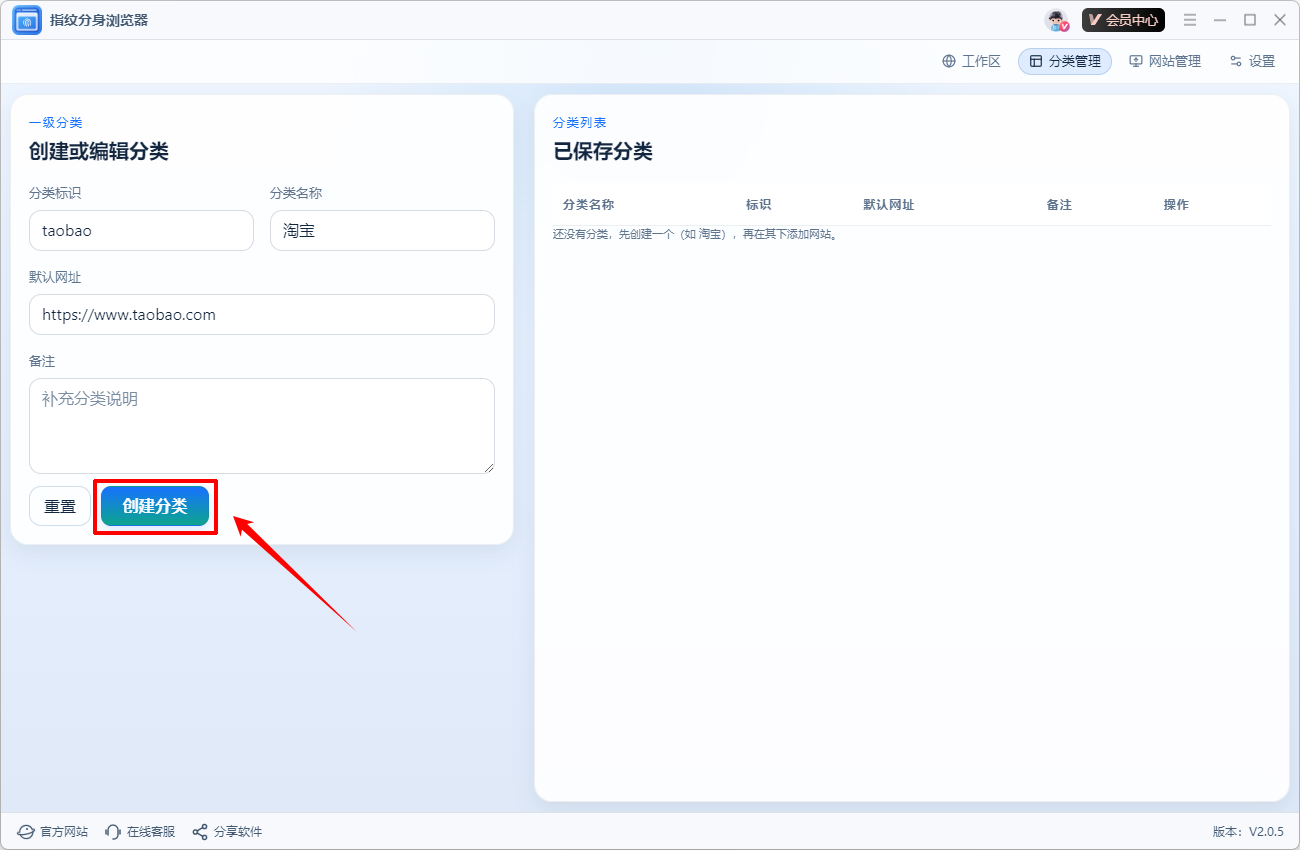The height and width of the screenshot is (850, 1300).
Task: Click the 创建或编辑分类 heading
Action: tap(99, 152)
